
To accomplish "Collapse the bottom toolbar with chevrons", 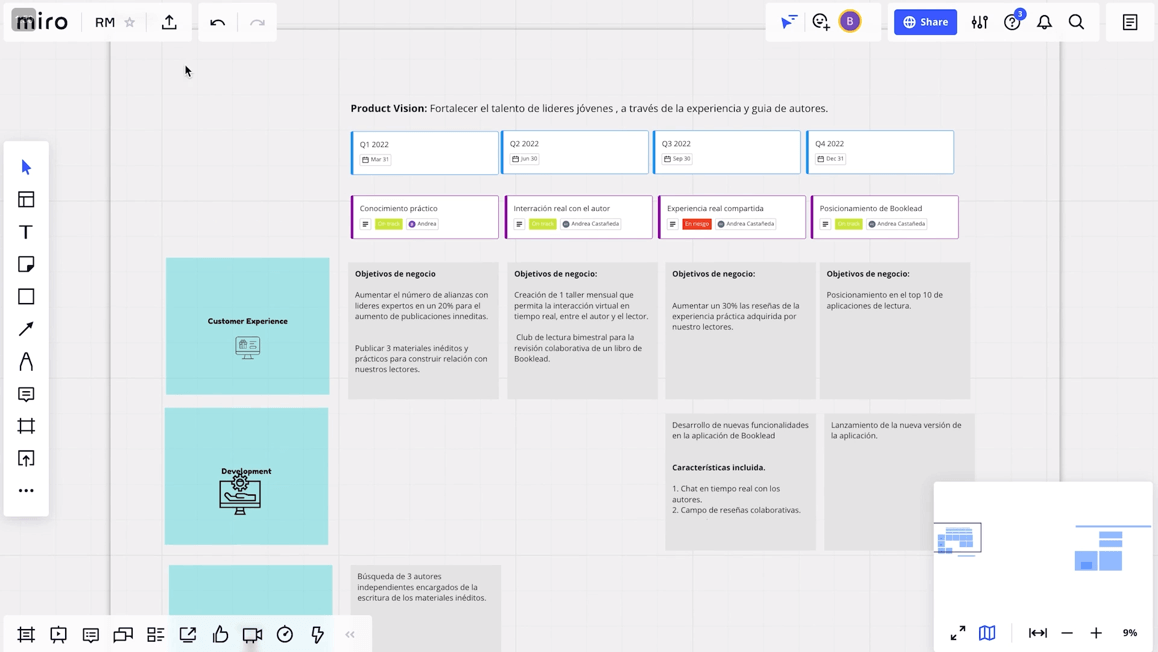I will (350, 634).
